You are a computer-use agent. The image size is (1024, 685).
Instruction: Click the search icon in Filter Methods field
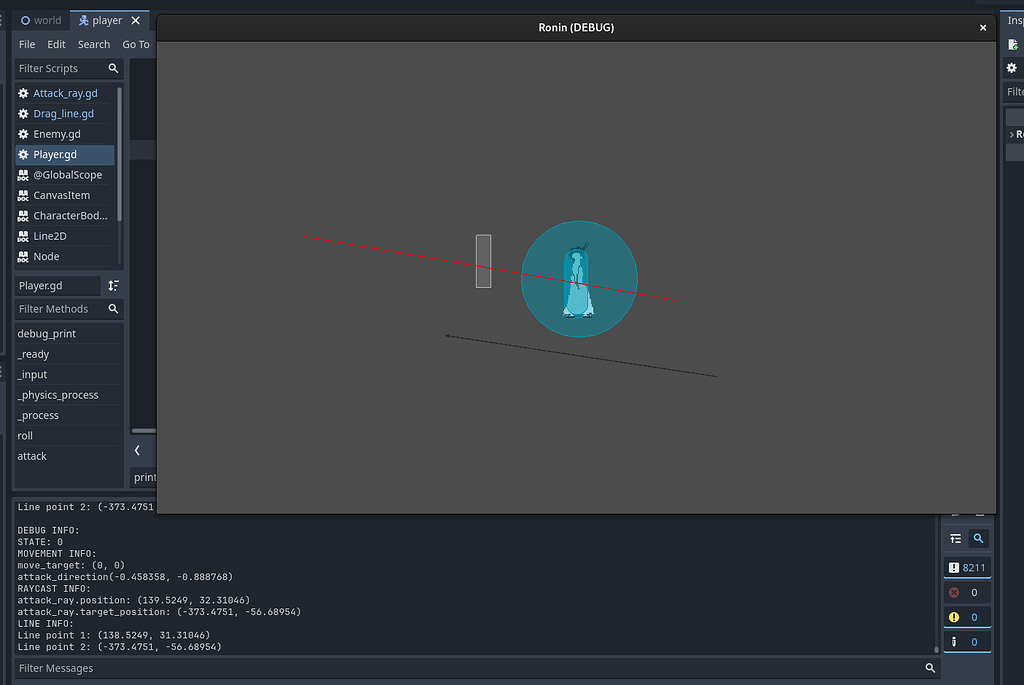click(113, 308)
